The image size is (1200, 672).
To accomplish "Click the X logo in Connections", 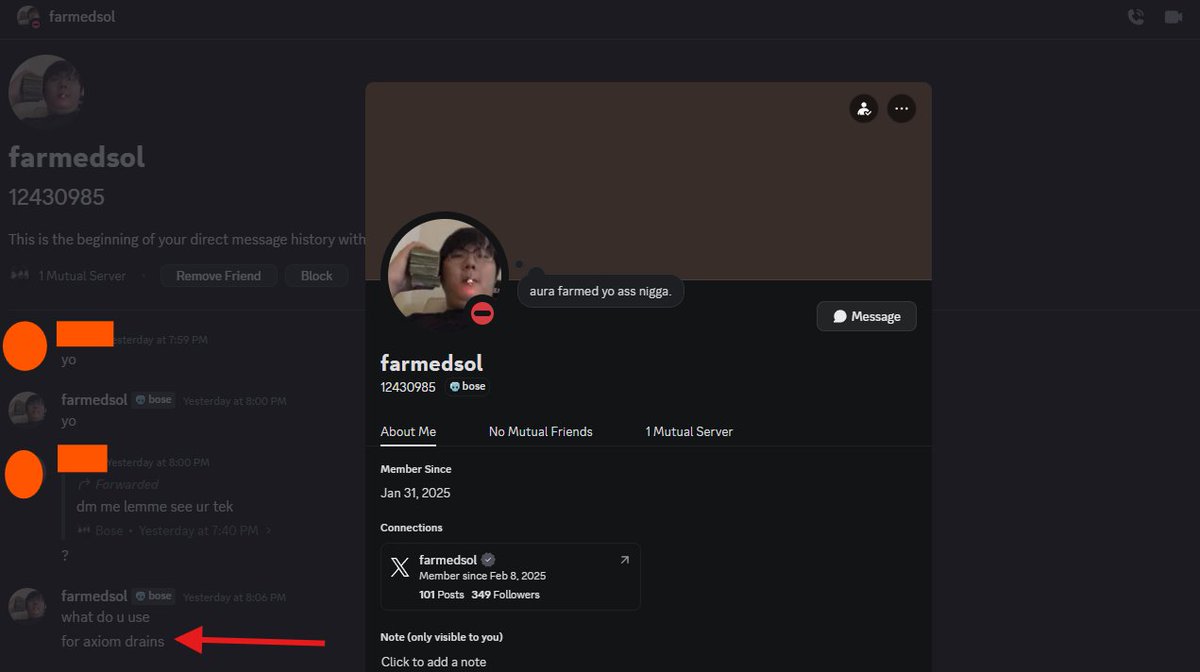I will click(x=400, y=568).
